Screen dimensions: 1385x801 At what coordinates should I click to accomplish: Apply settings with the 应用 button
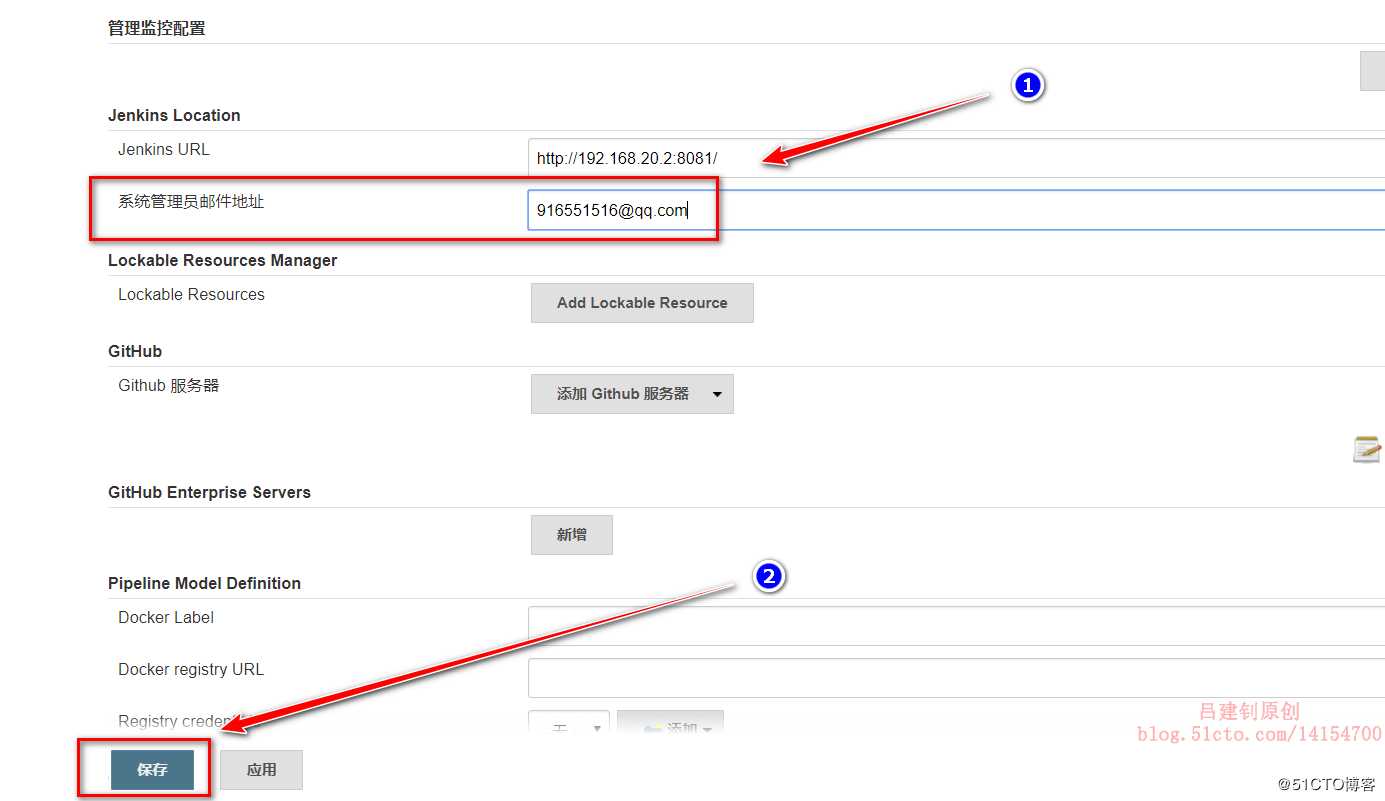pos(261,770)
